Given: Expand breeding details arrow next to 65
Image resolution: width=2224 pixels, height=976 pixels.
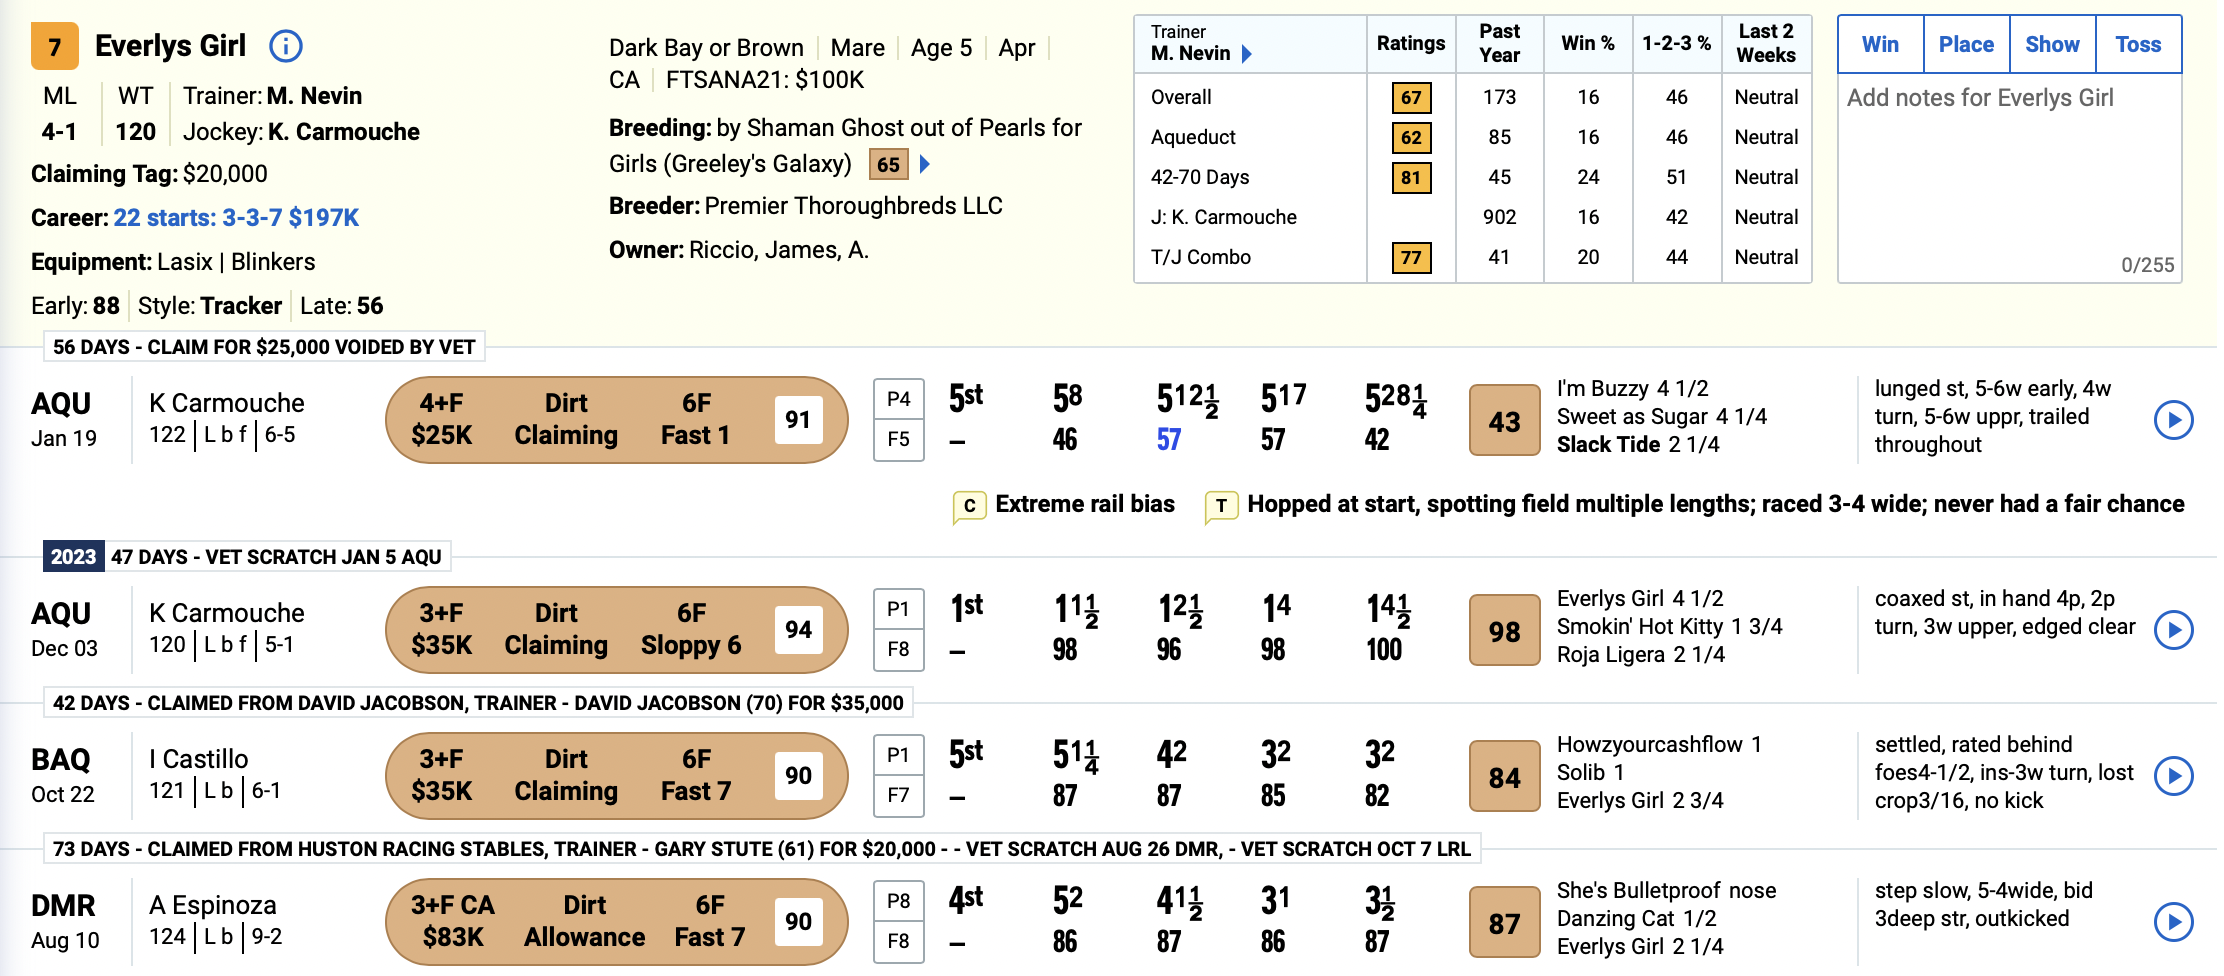Looking at the screenshot, I should point(925,164).
